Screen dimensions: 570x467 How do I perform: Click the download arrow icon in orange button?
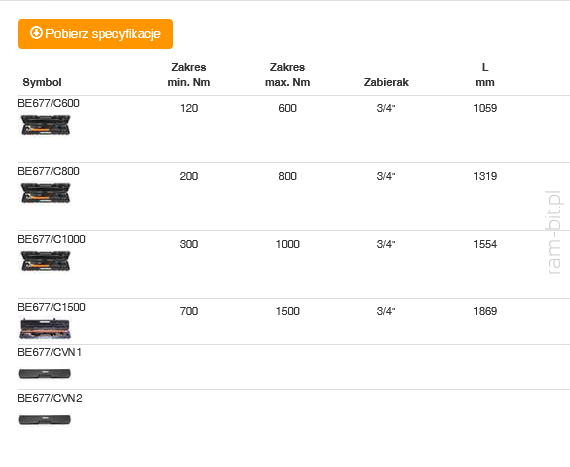click(x=36, y=33)
